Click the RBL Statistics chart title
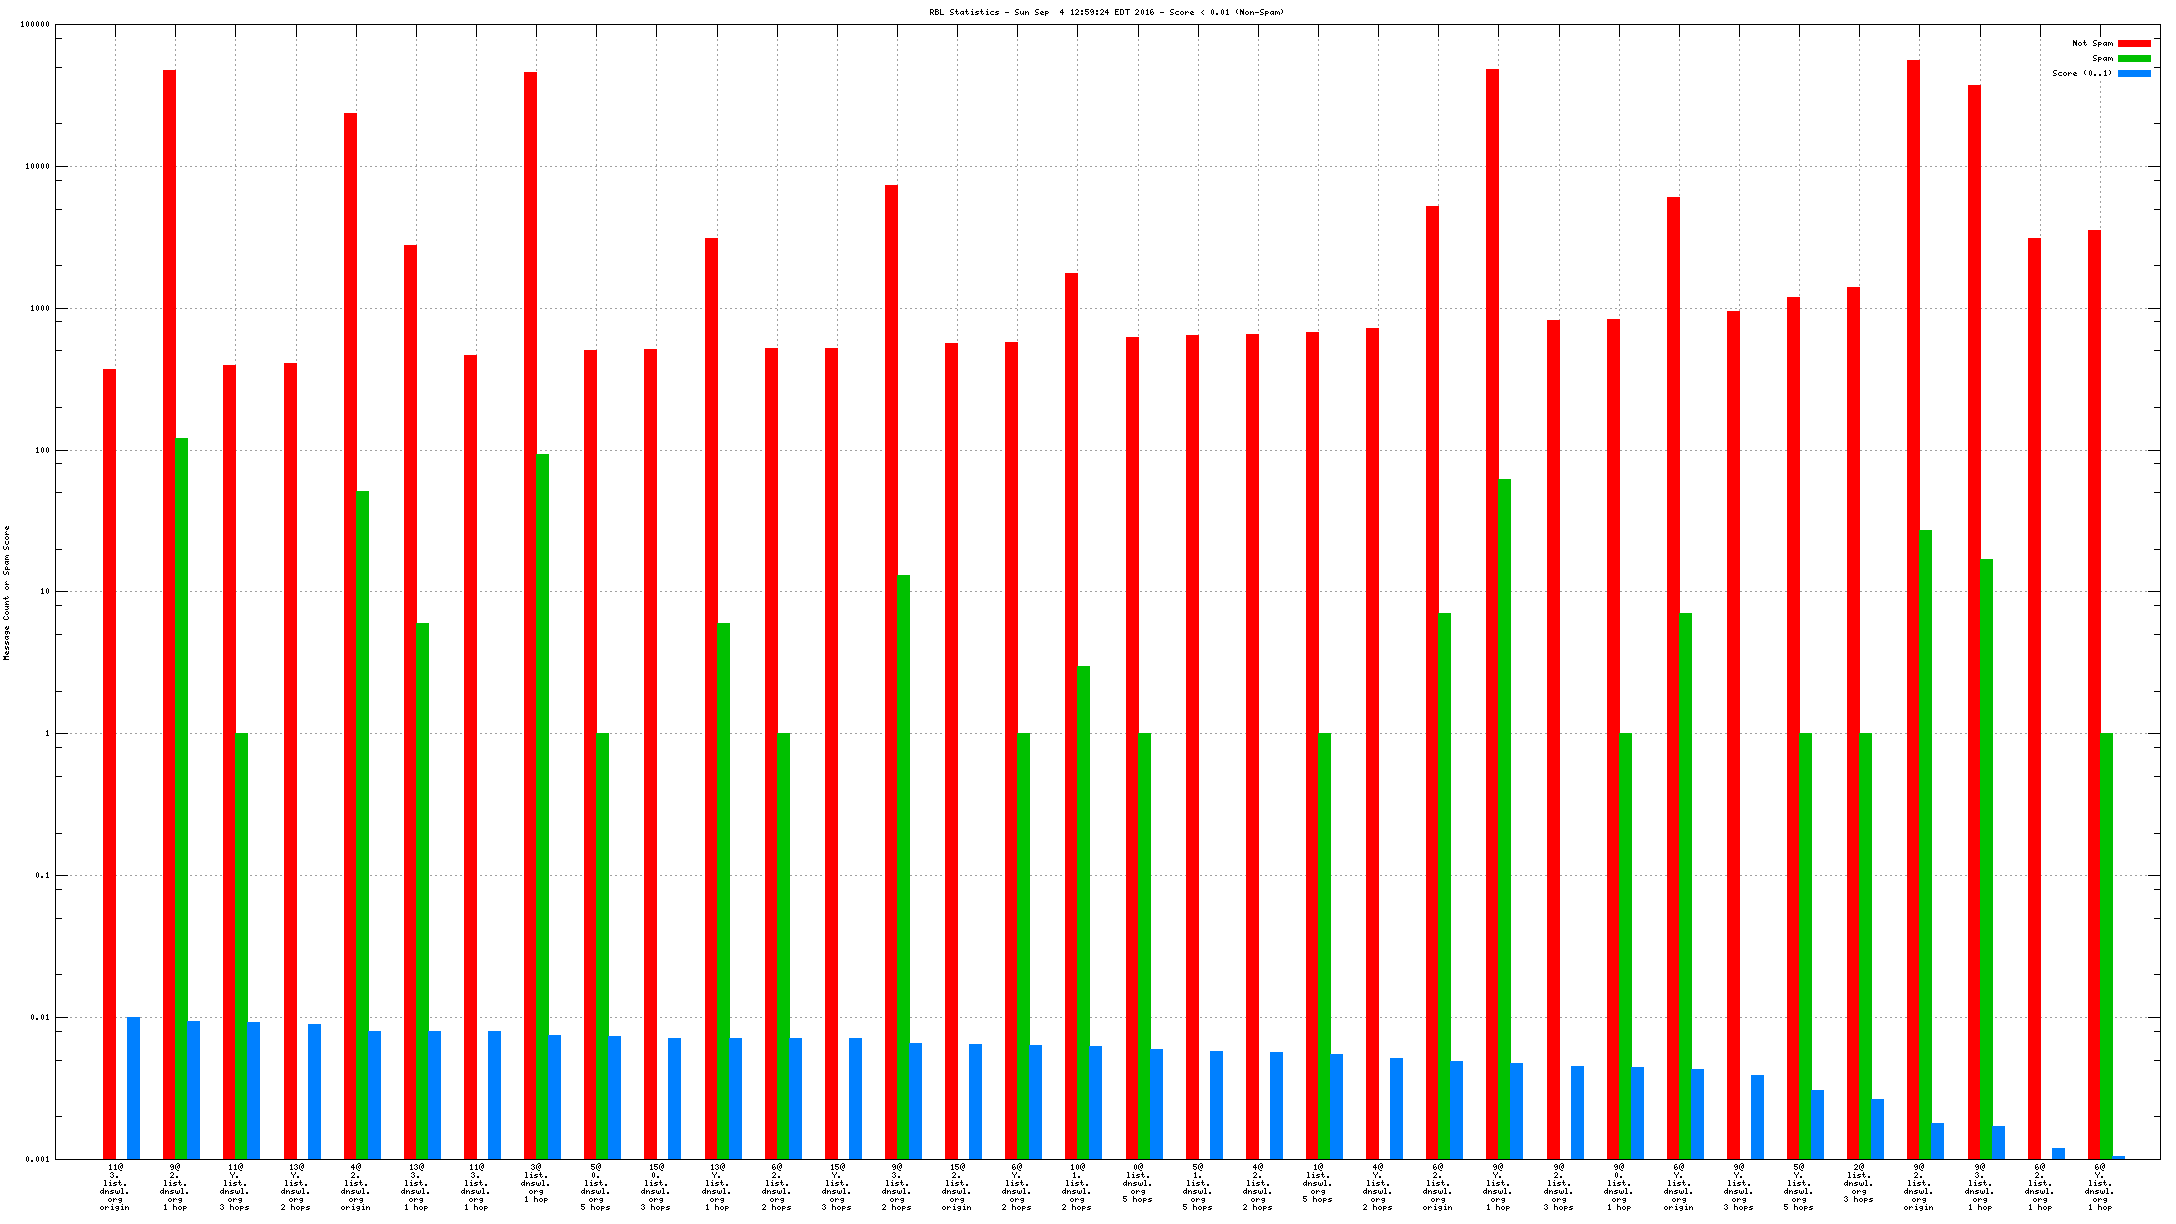 coord(1106,13)
